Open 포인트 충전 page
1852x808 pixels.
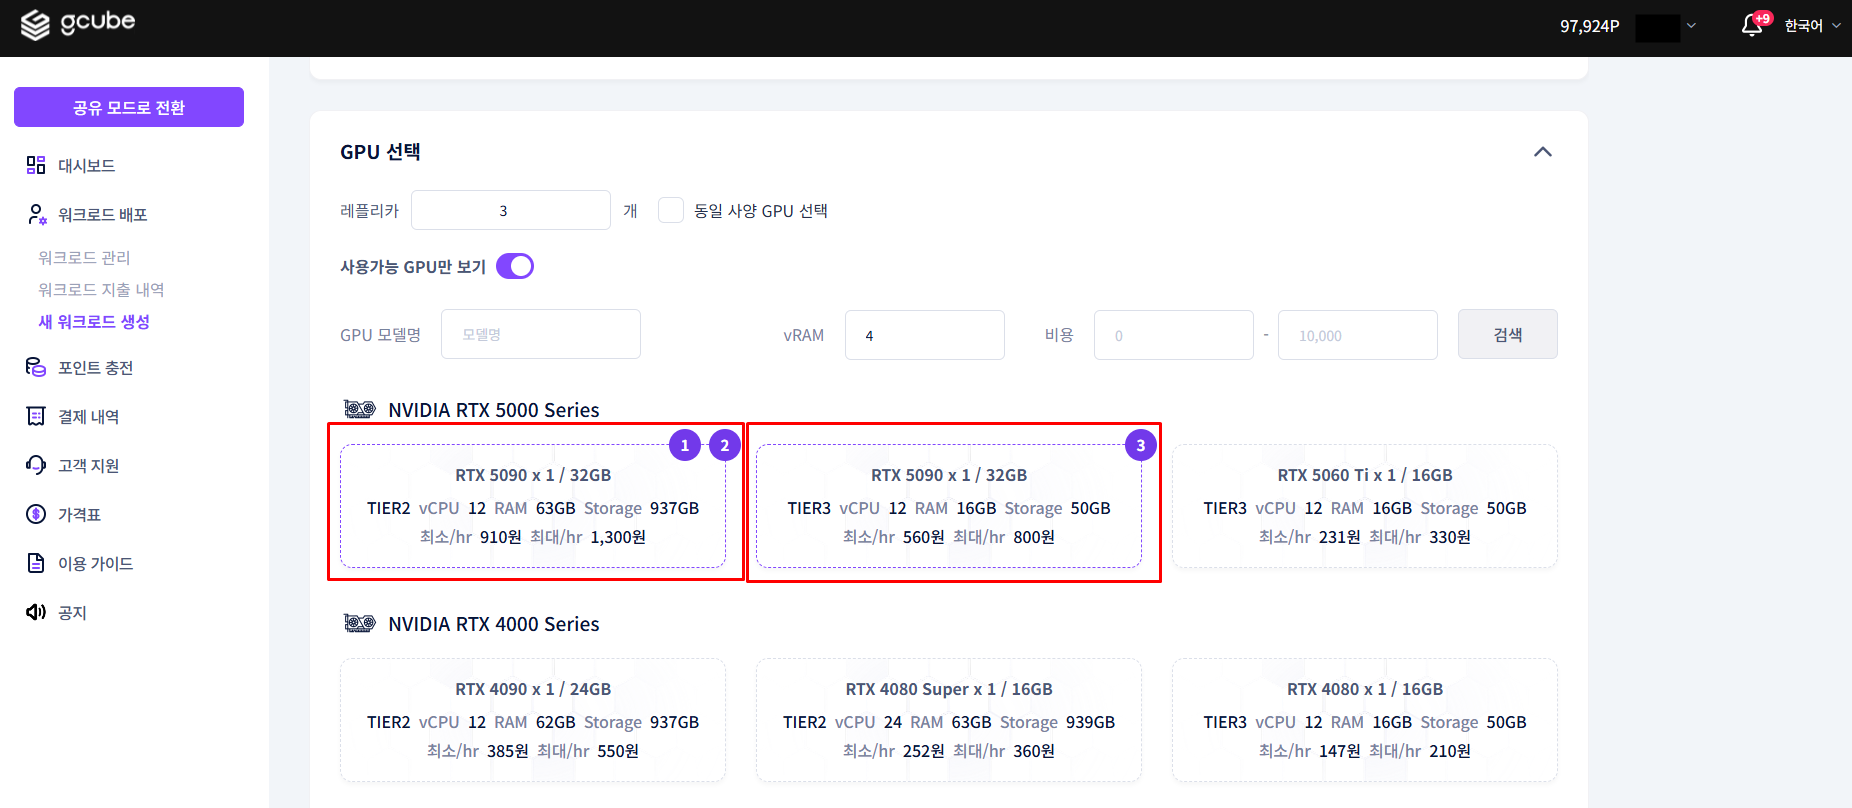pyautogui.click(x=95, y=367)
